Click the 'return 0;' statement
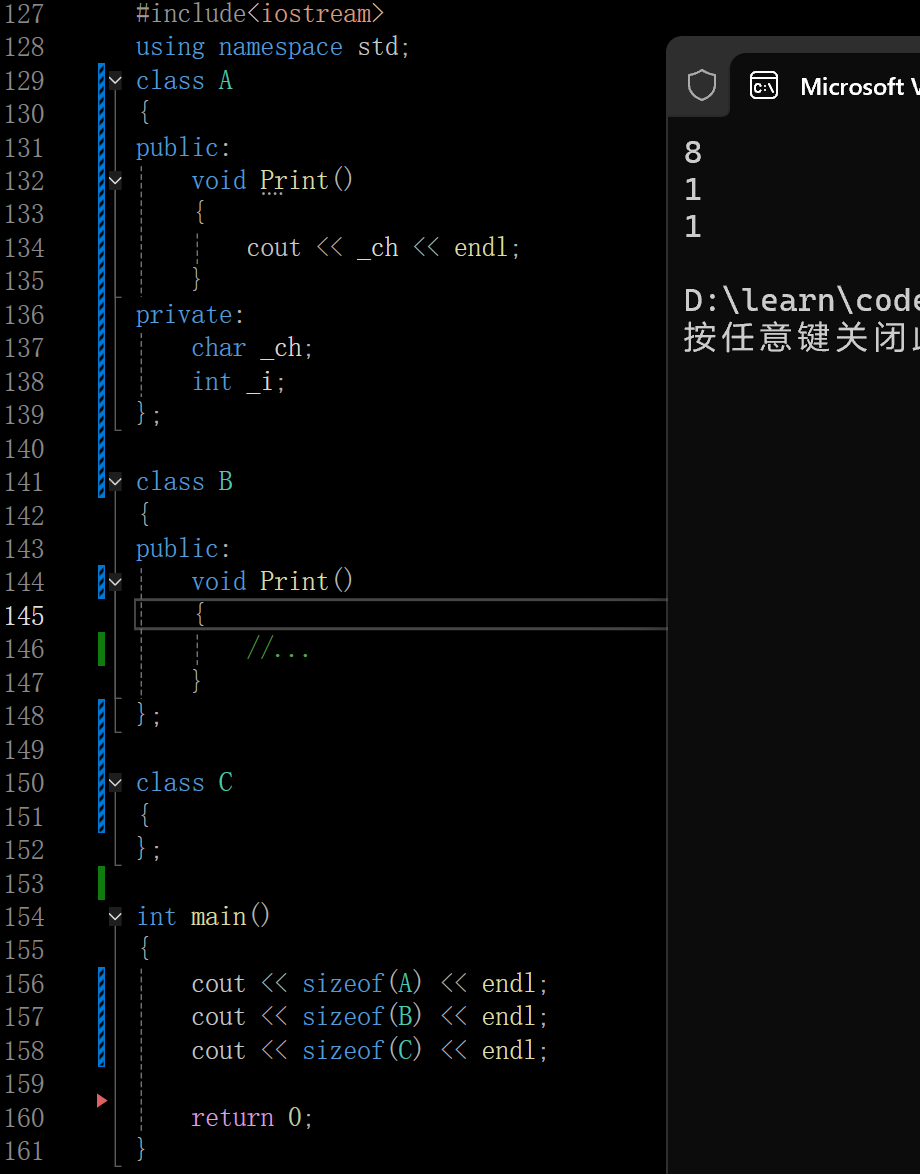Screen dimensions: 920x1174 (x=252, y=1117)
